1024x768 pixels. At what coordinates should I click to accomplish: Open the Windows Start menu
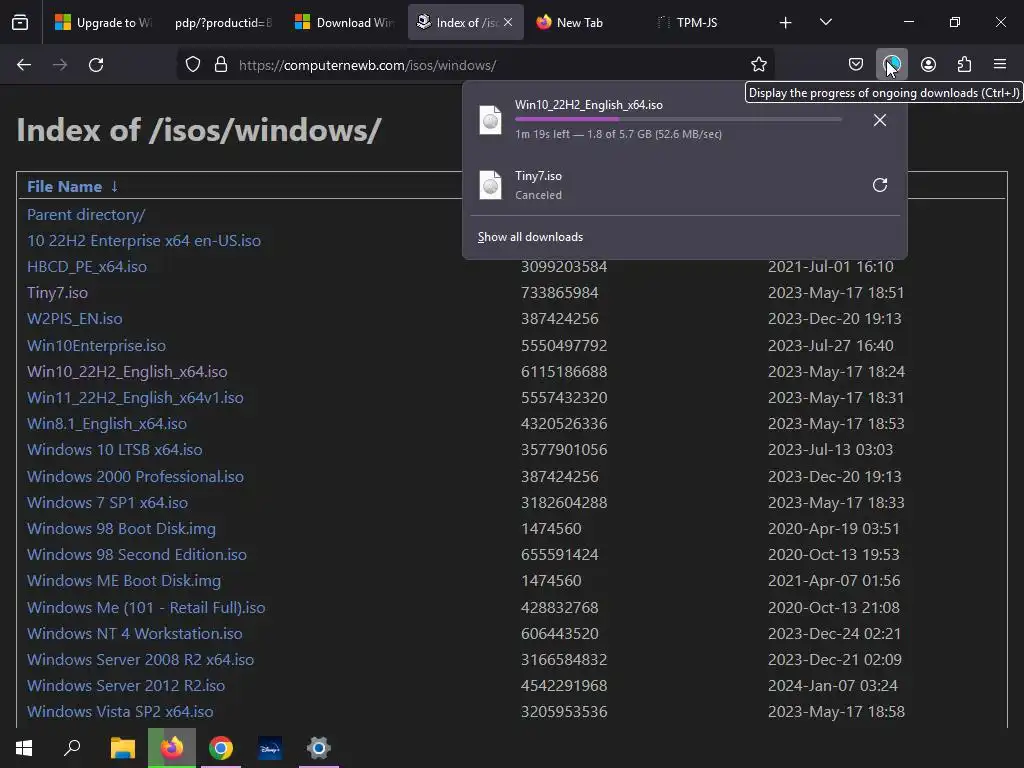(x=24, y=748)
